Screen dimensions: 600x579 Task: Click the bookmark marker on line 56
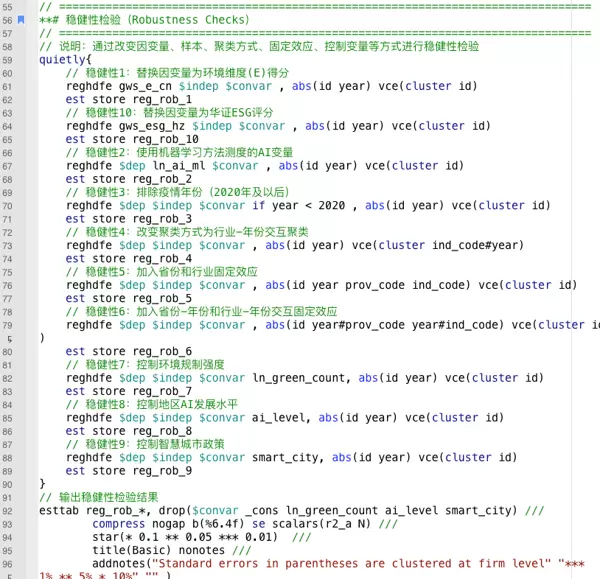pos(22,20)
